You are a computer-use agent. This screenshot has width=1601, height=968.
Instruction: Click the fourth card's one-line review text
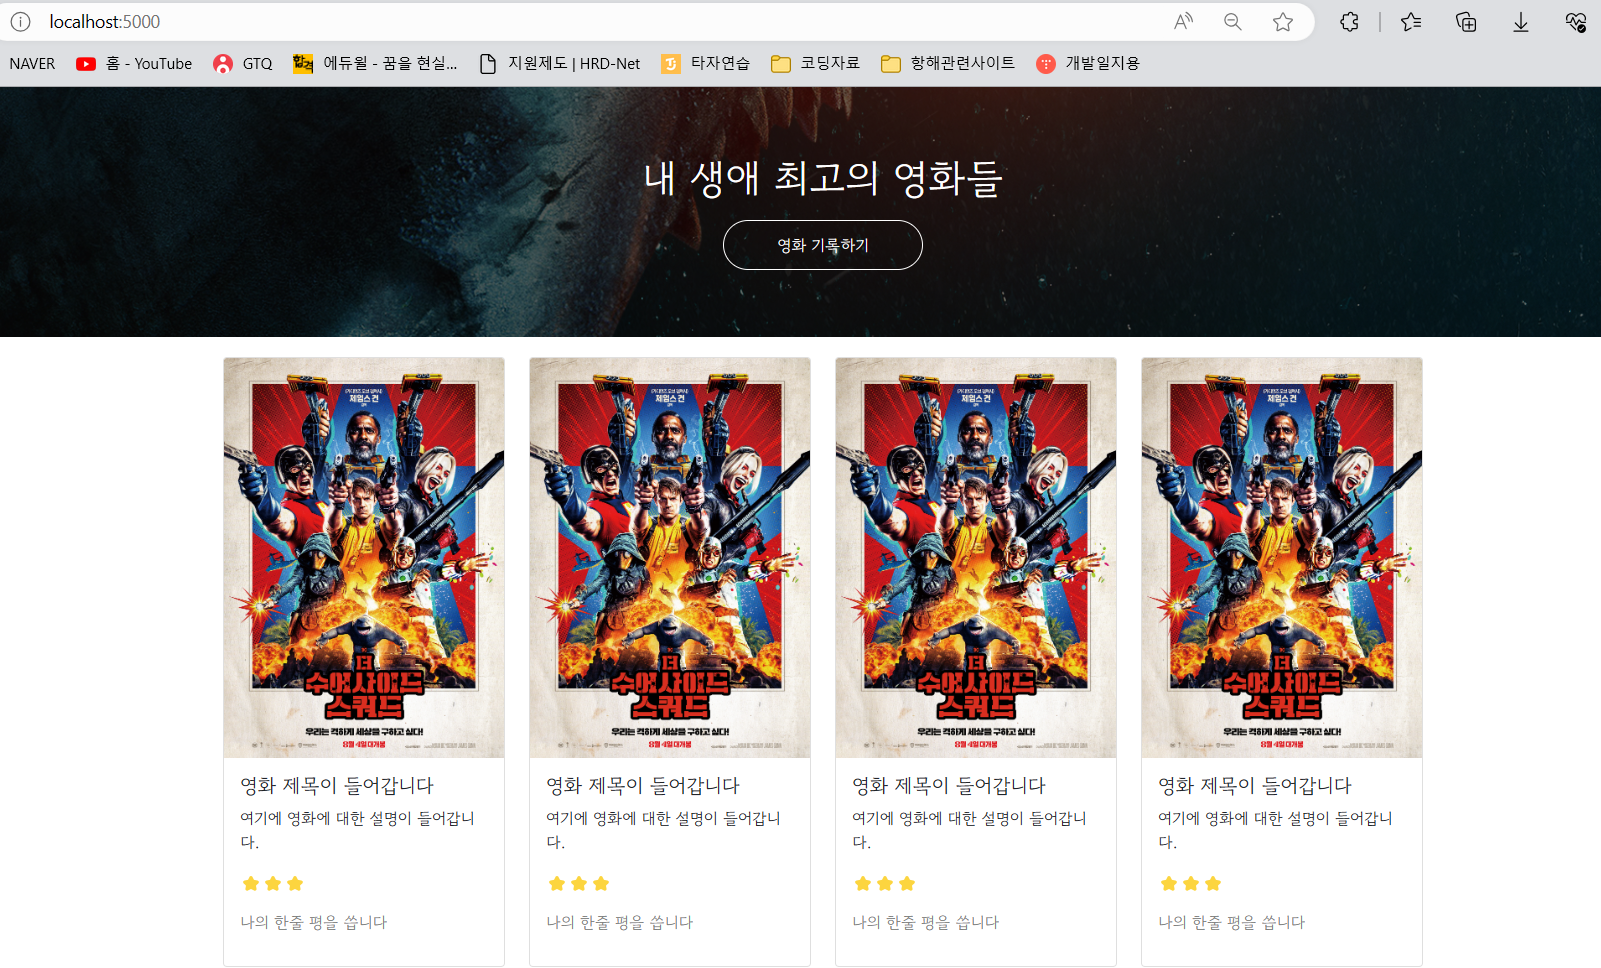(1232, 922)
